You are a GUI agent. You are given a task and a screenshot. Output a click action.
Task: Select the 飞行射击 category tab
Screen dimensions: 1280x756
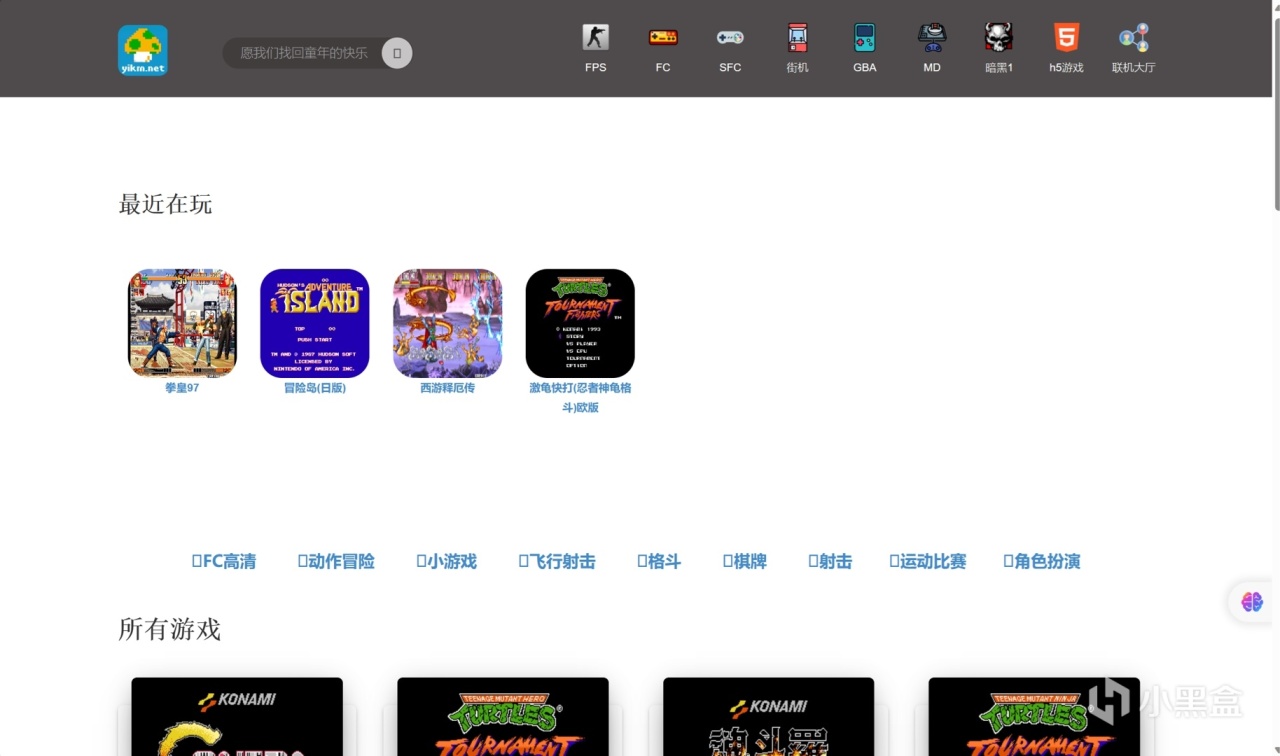click(x=557, y=562)
